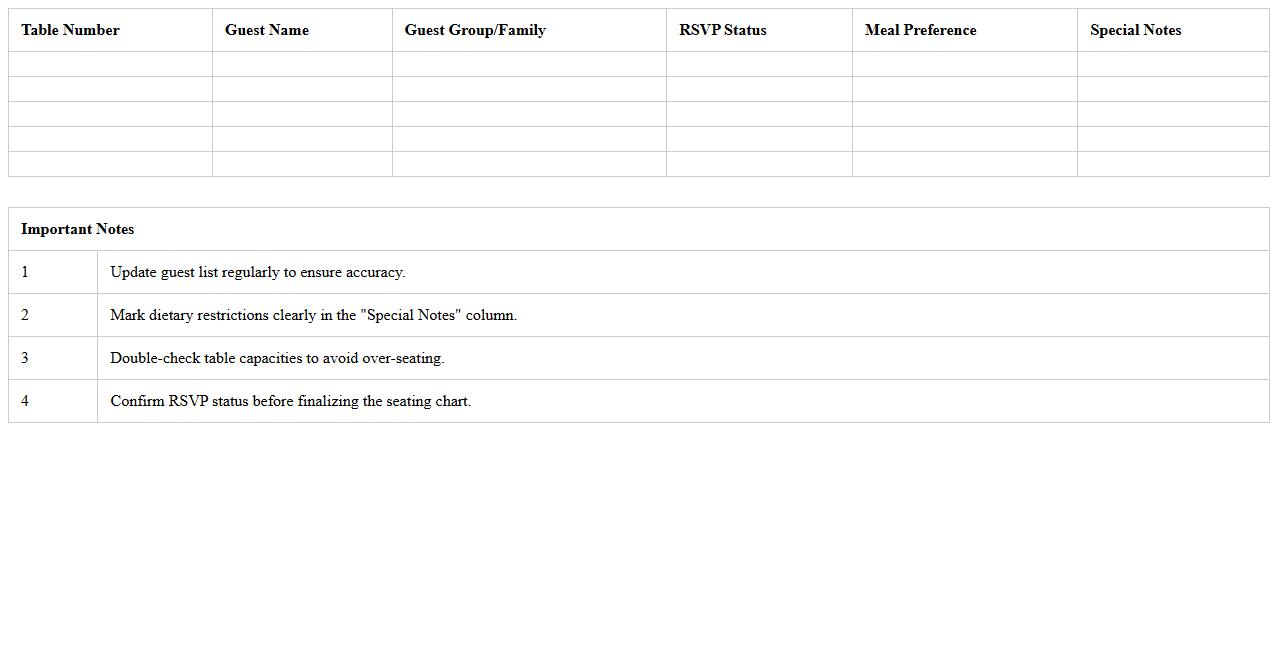Image resolution: width=1278 pixels, height=650 pixels.
Task: Select the double-check table capacities note
Action: (x=277, y=358)
